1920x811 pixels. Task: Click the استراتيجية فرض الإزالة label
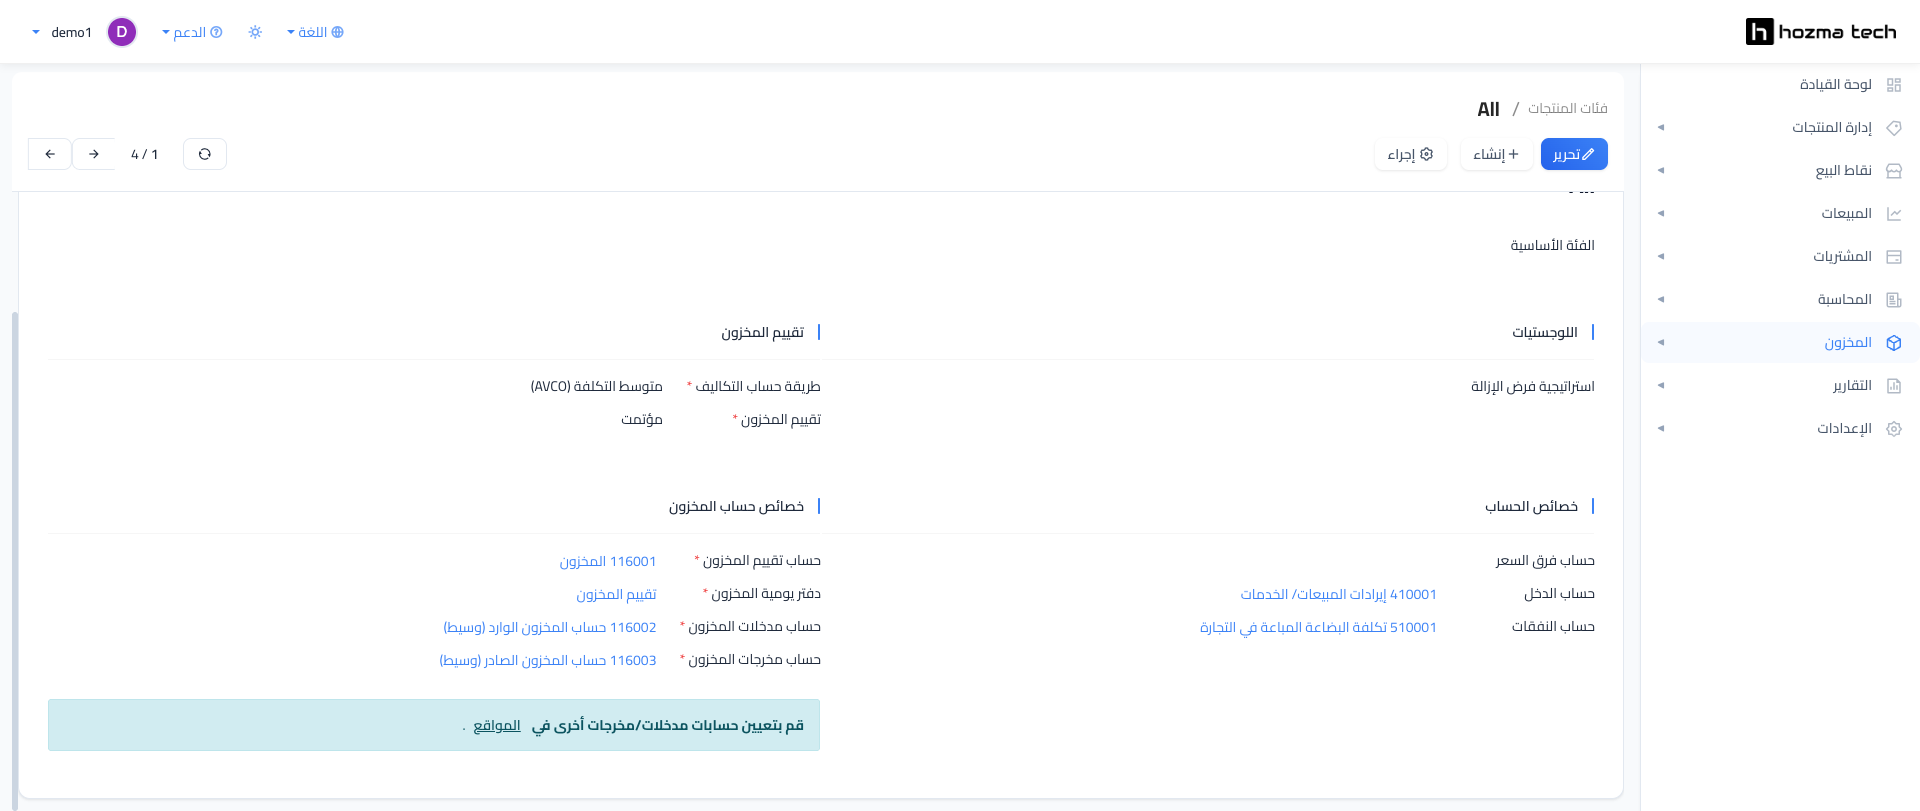pyautogui.click(x=1533, y=386)
